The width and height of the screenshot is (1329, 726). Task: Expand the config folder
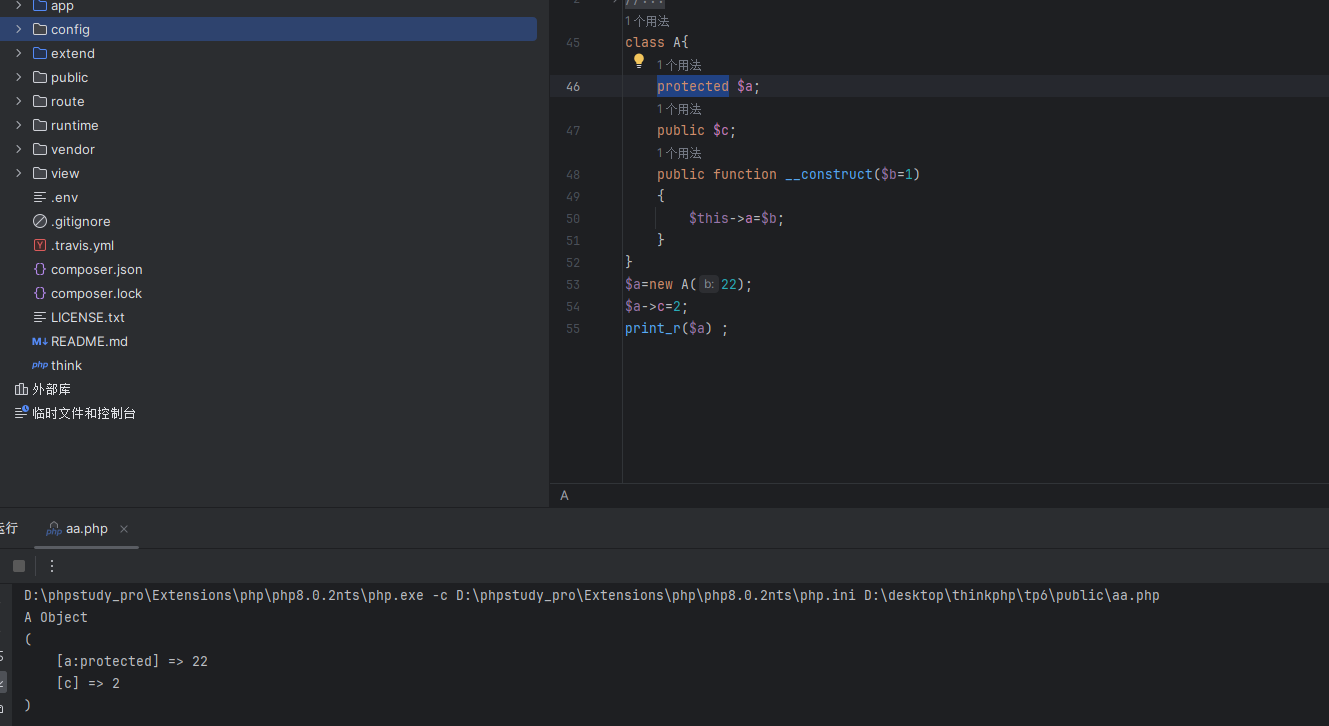coord(18,29)
